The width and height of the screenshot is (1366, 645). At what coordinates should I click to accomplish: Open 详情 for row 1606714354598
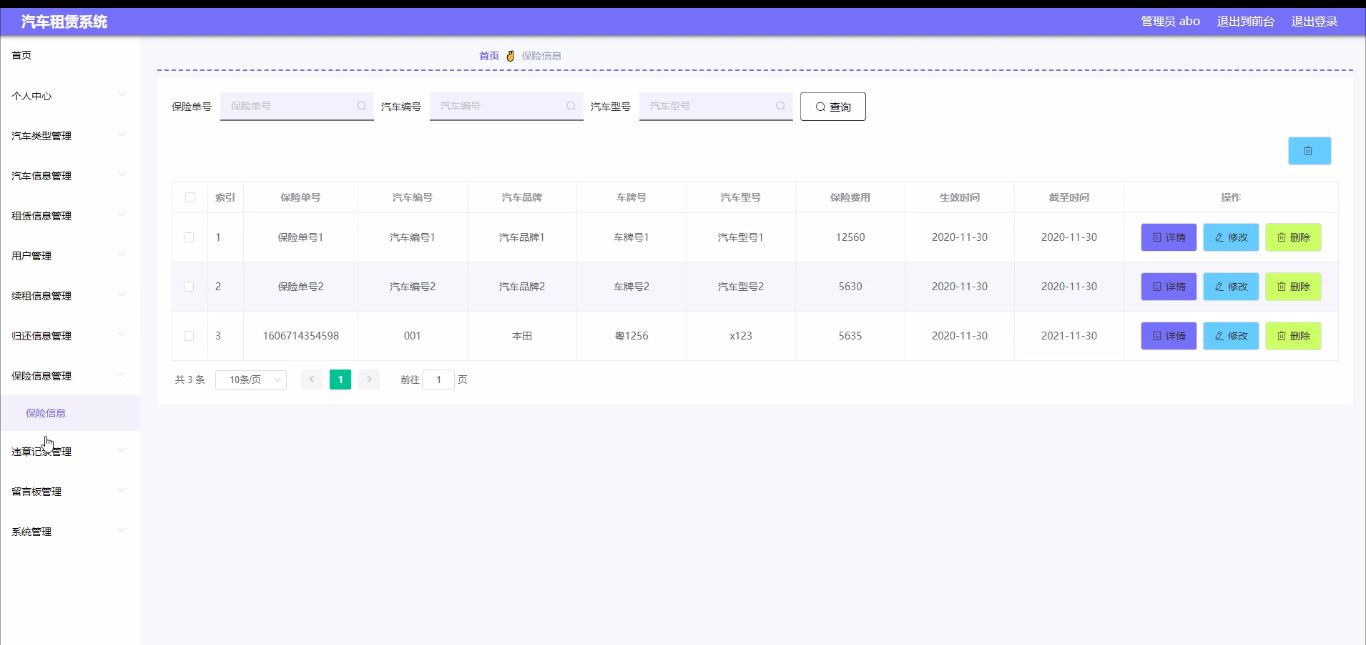coord(1169,336)
